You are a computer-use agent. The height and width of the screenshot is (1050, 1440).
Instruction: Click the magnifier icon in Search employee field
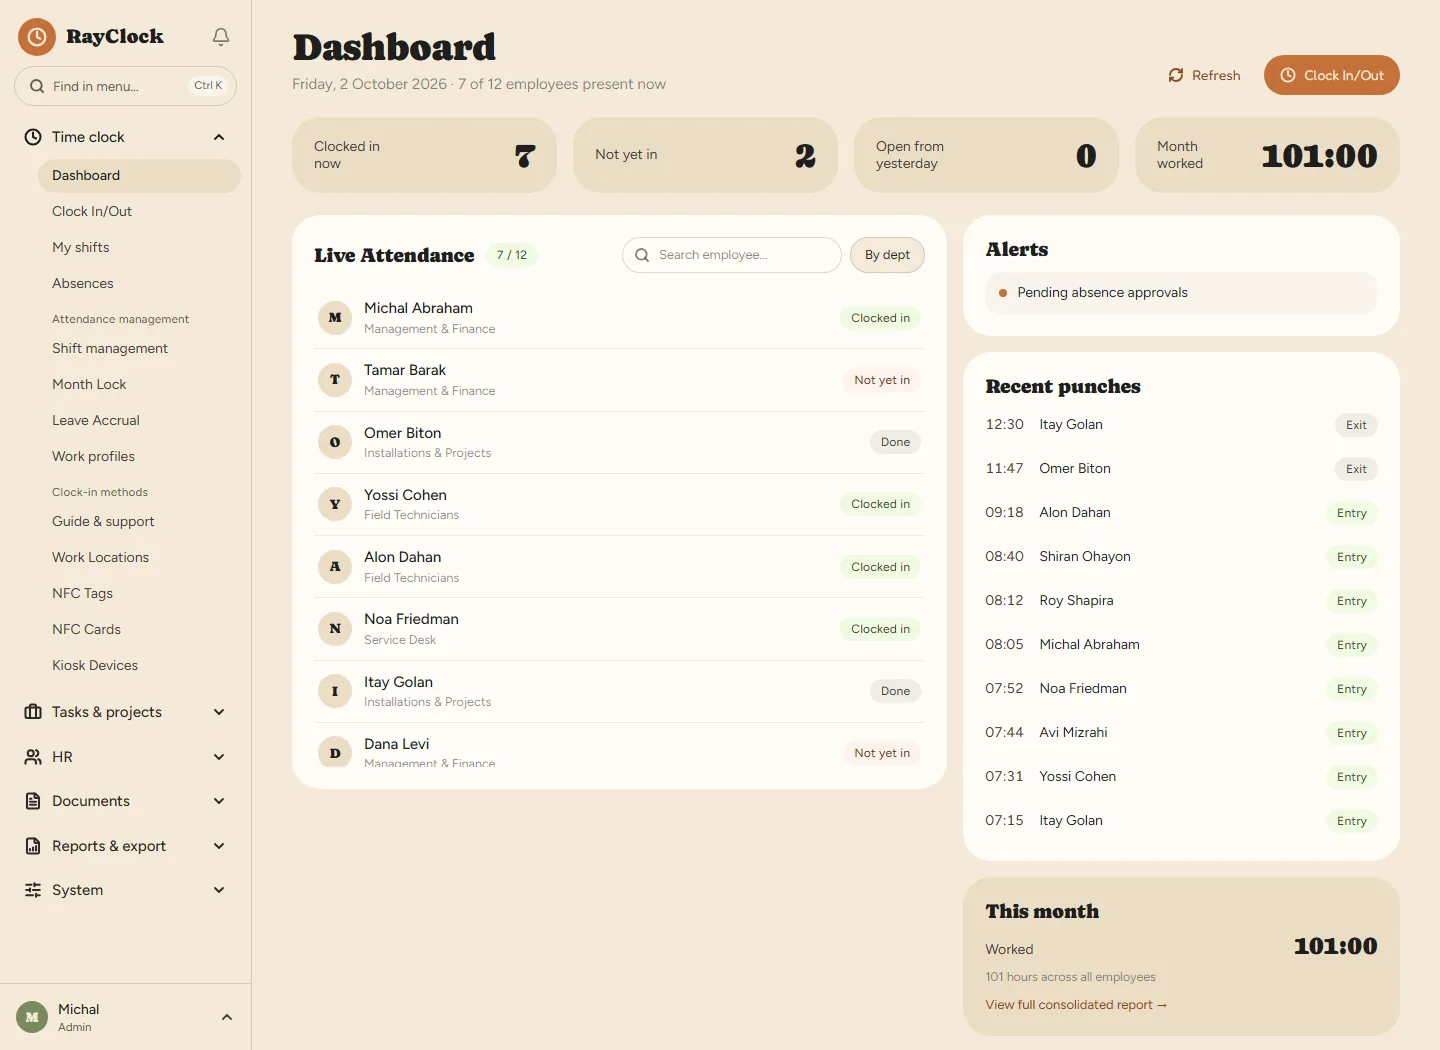click(x=642, y=255)
